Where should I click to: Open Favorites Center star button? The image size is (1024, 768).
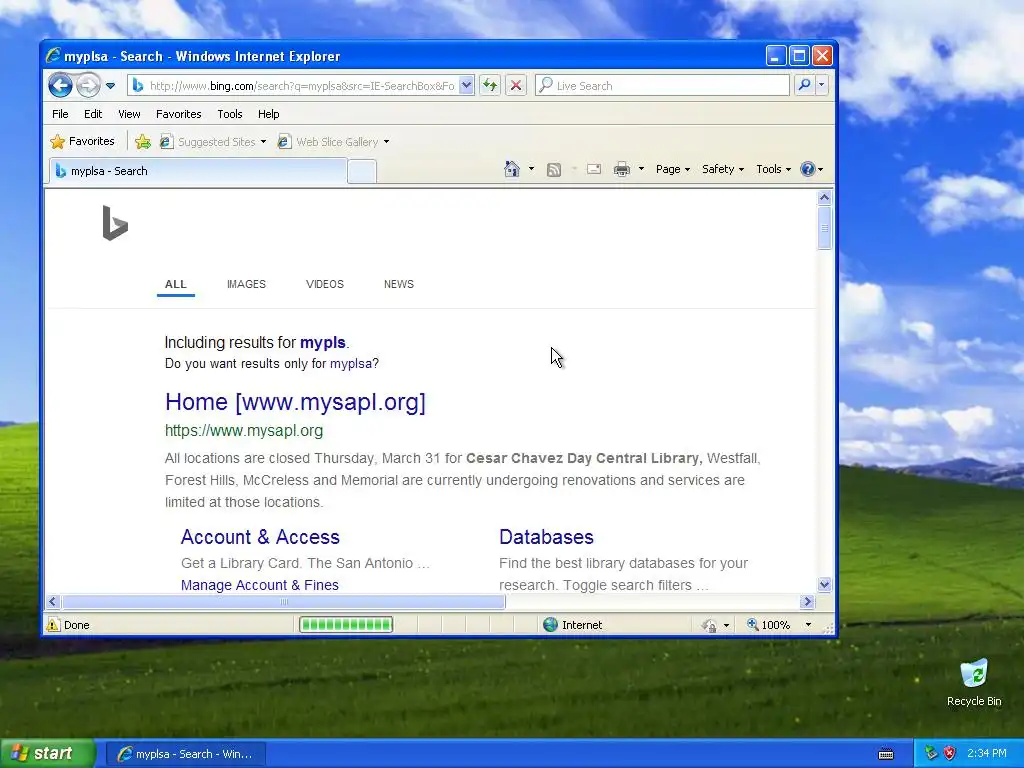point(82,141)
